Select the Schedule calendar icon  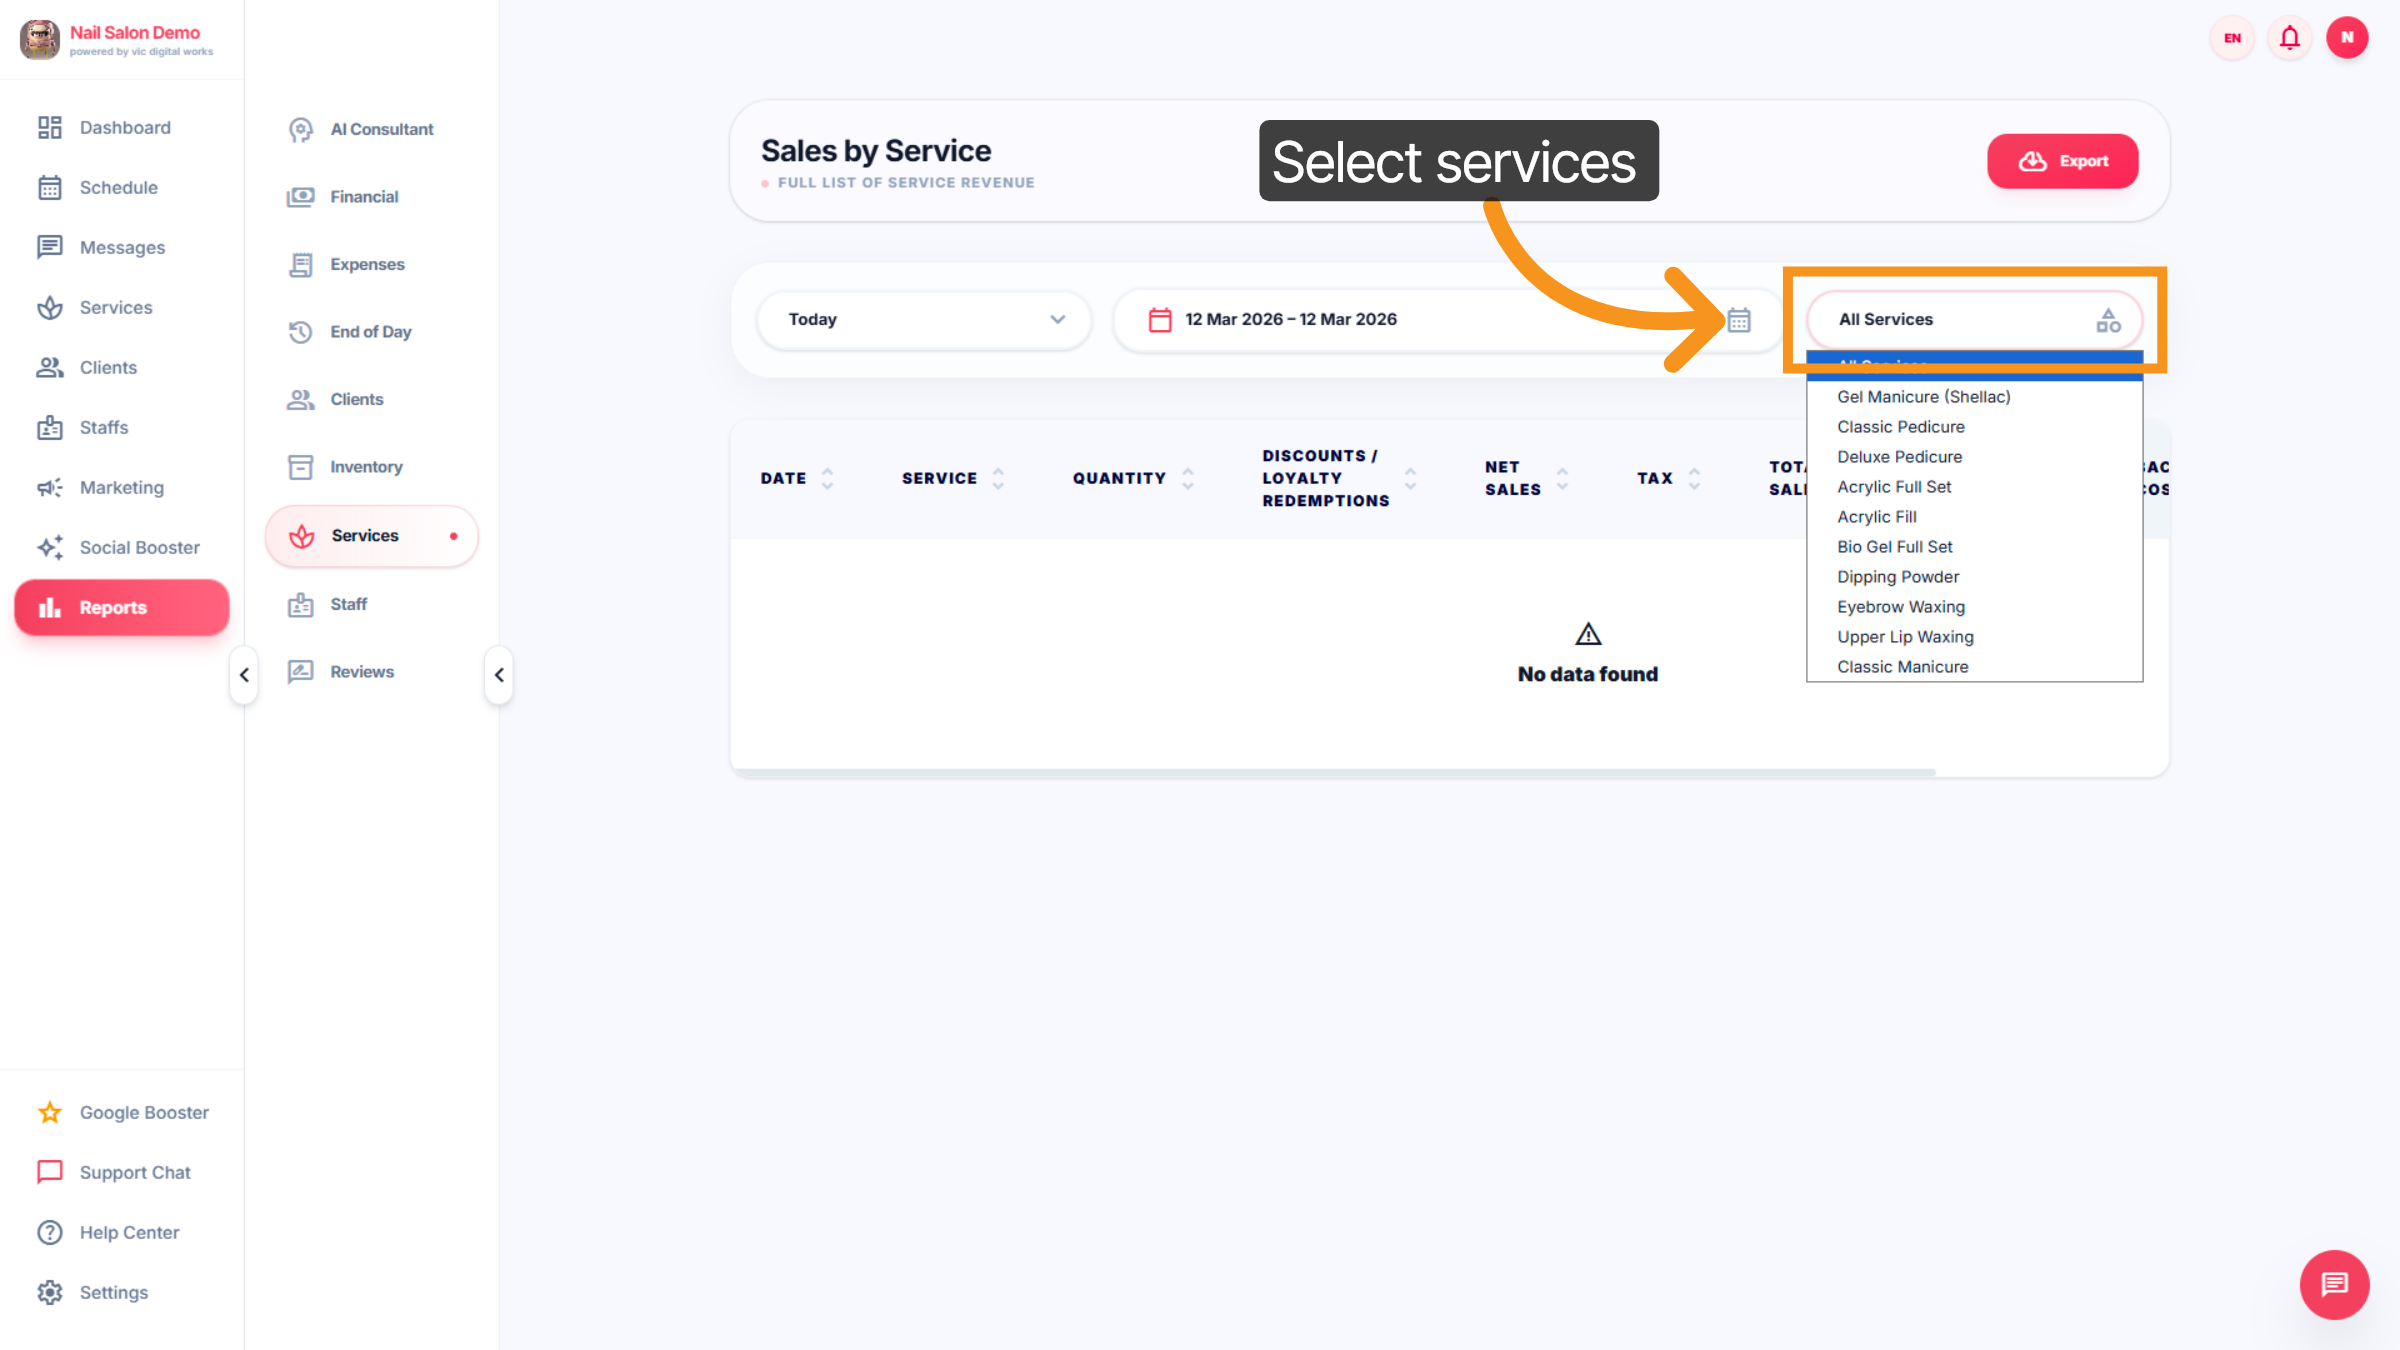tap(50, 187)
